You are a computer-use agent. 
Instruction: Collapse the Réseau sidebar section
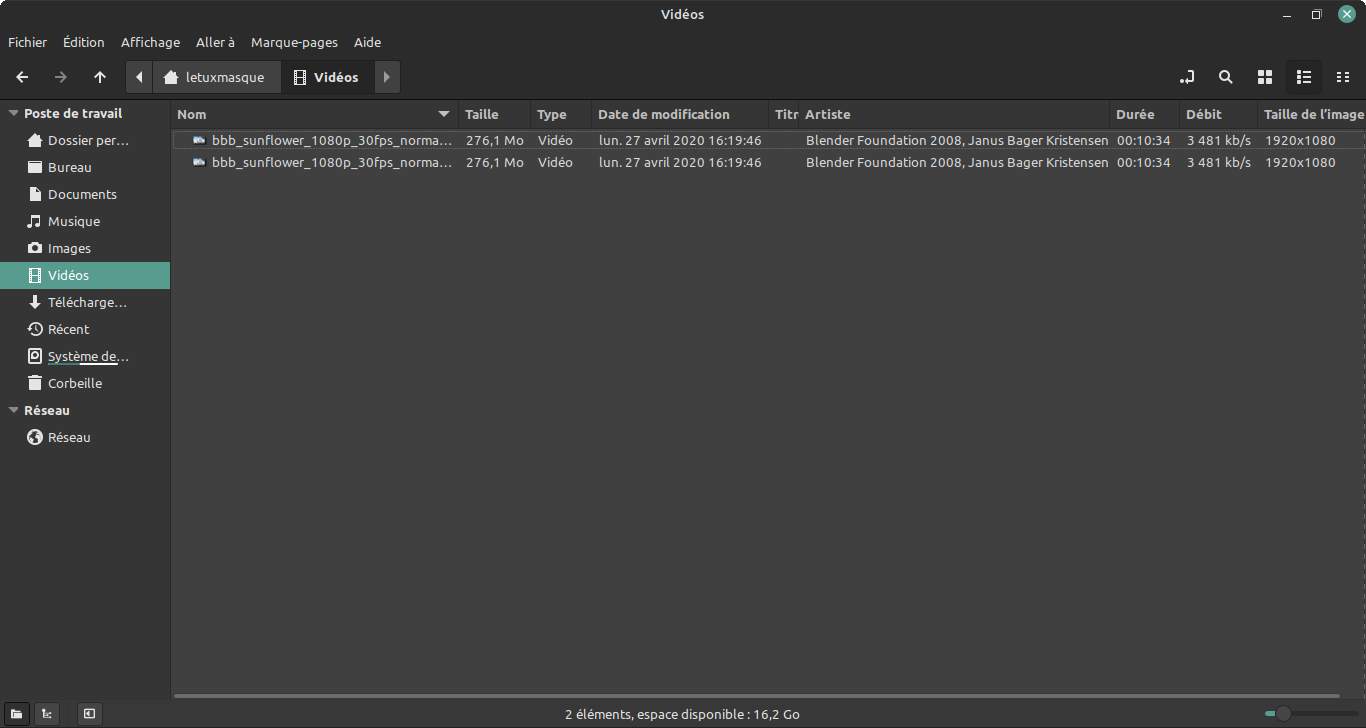click(13, 411)
